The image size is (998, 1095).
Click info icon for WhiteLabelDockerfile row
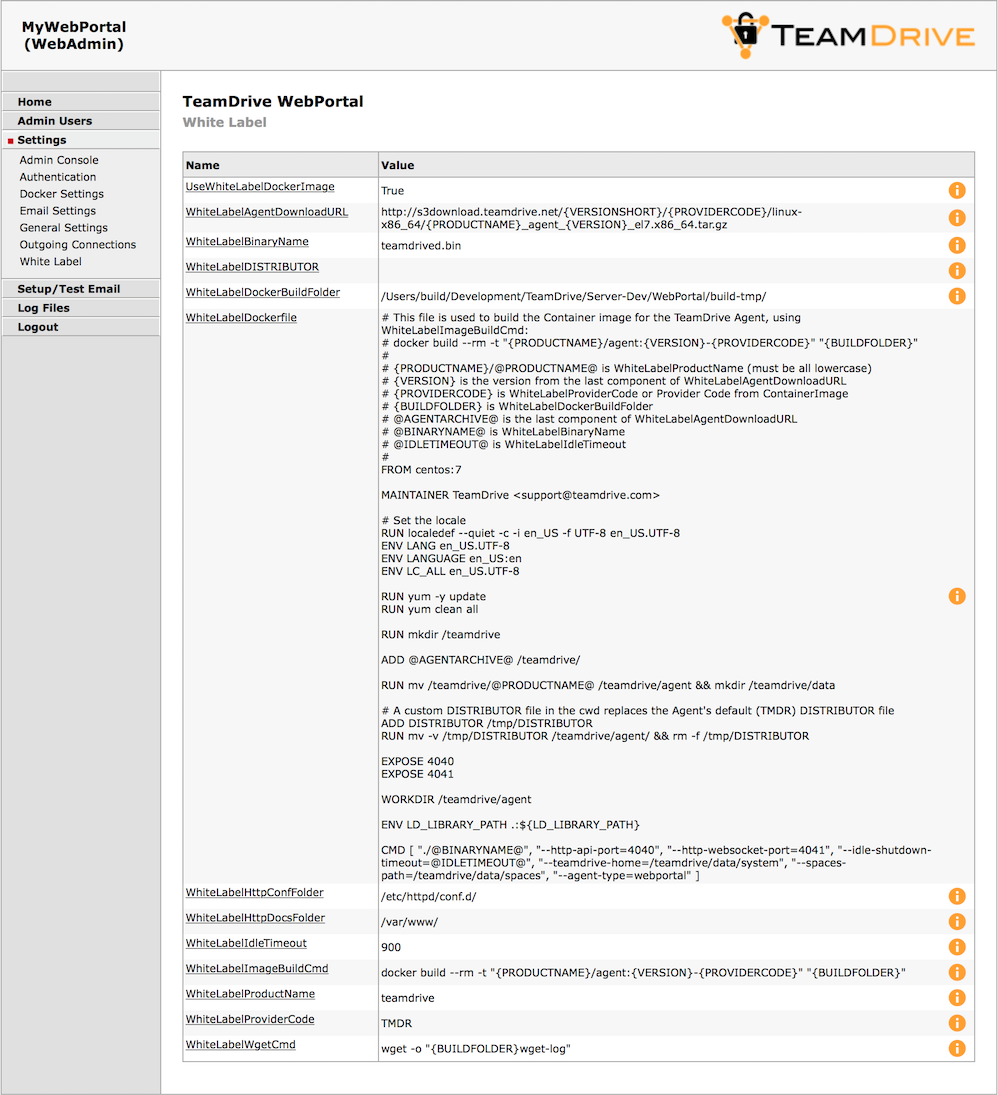tap(957, 596)
